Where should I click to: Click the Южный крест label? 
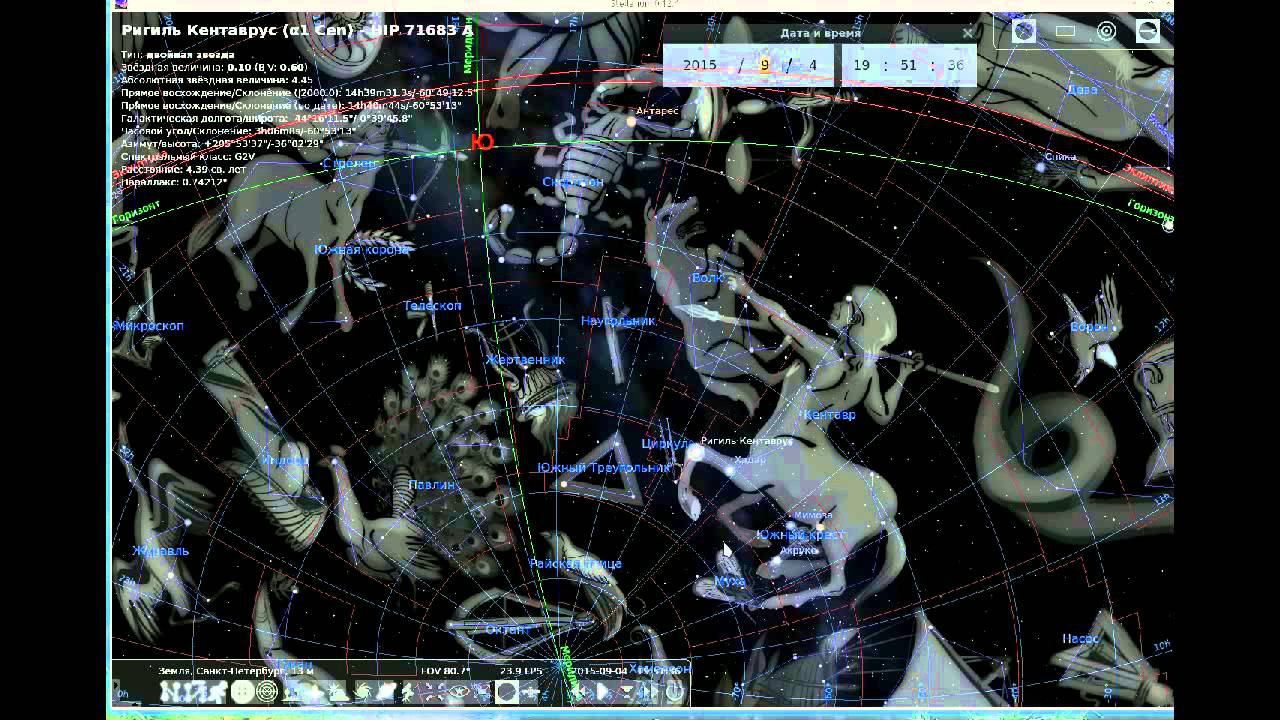[x=801, y=535]
